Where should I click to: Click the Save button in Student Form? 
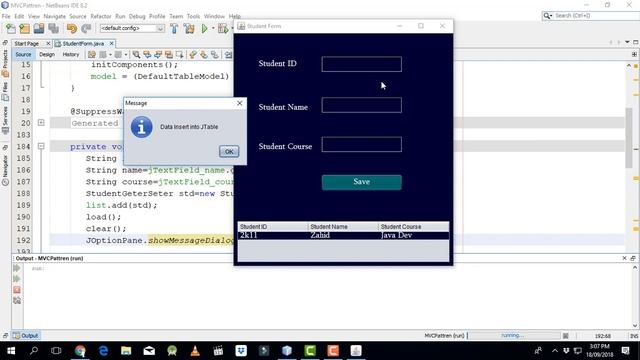pyautogui.click(x=362, y=182)
